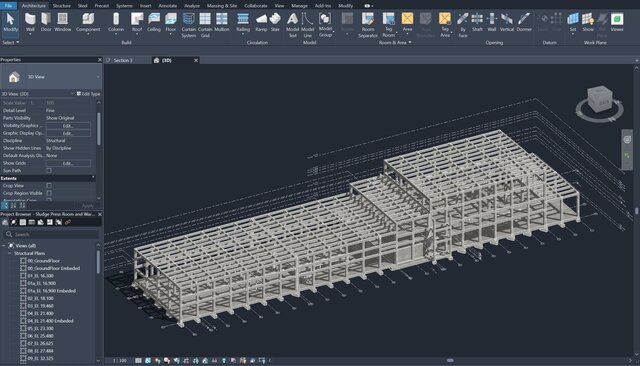Toggle the Sun Path checkbox

click(x=49, y=171)
